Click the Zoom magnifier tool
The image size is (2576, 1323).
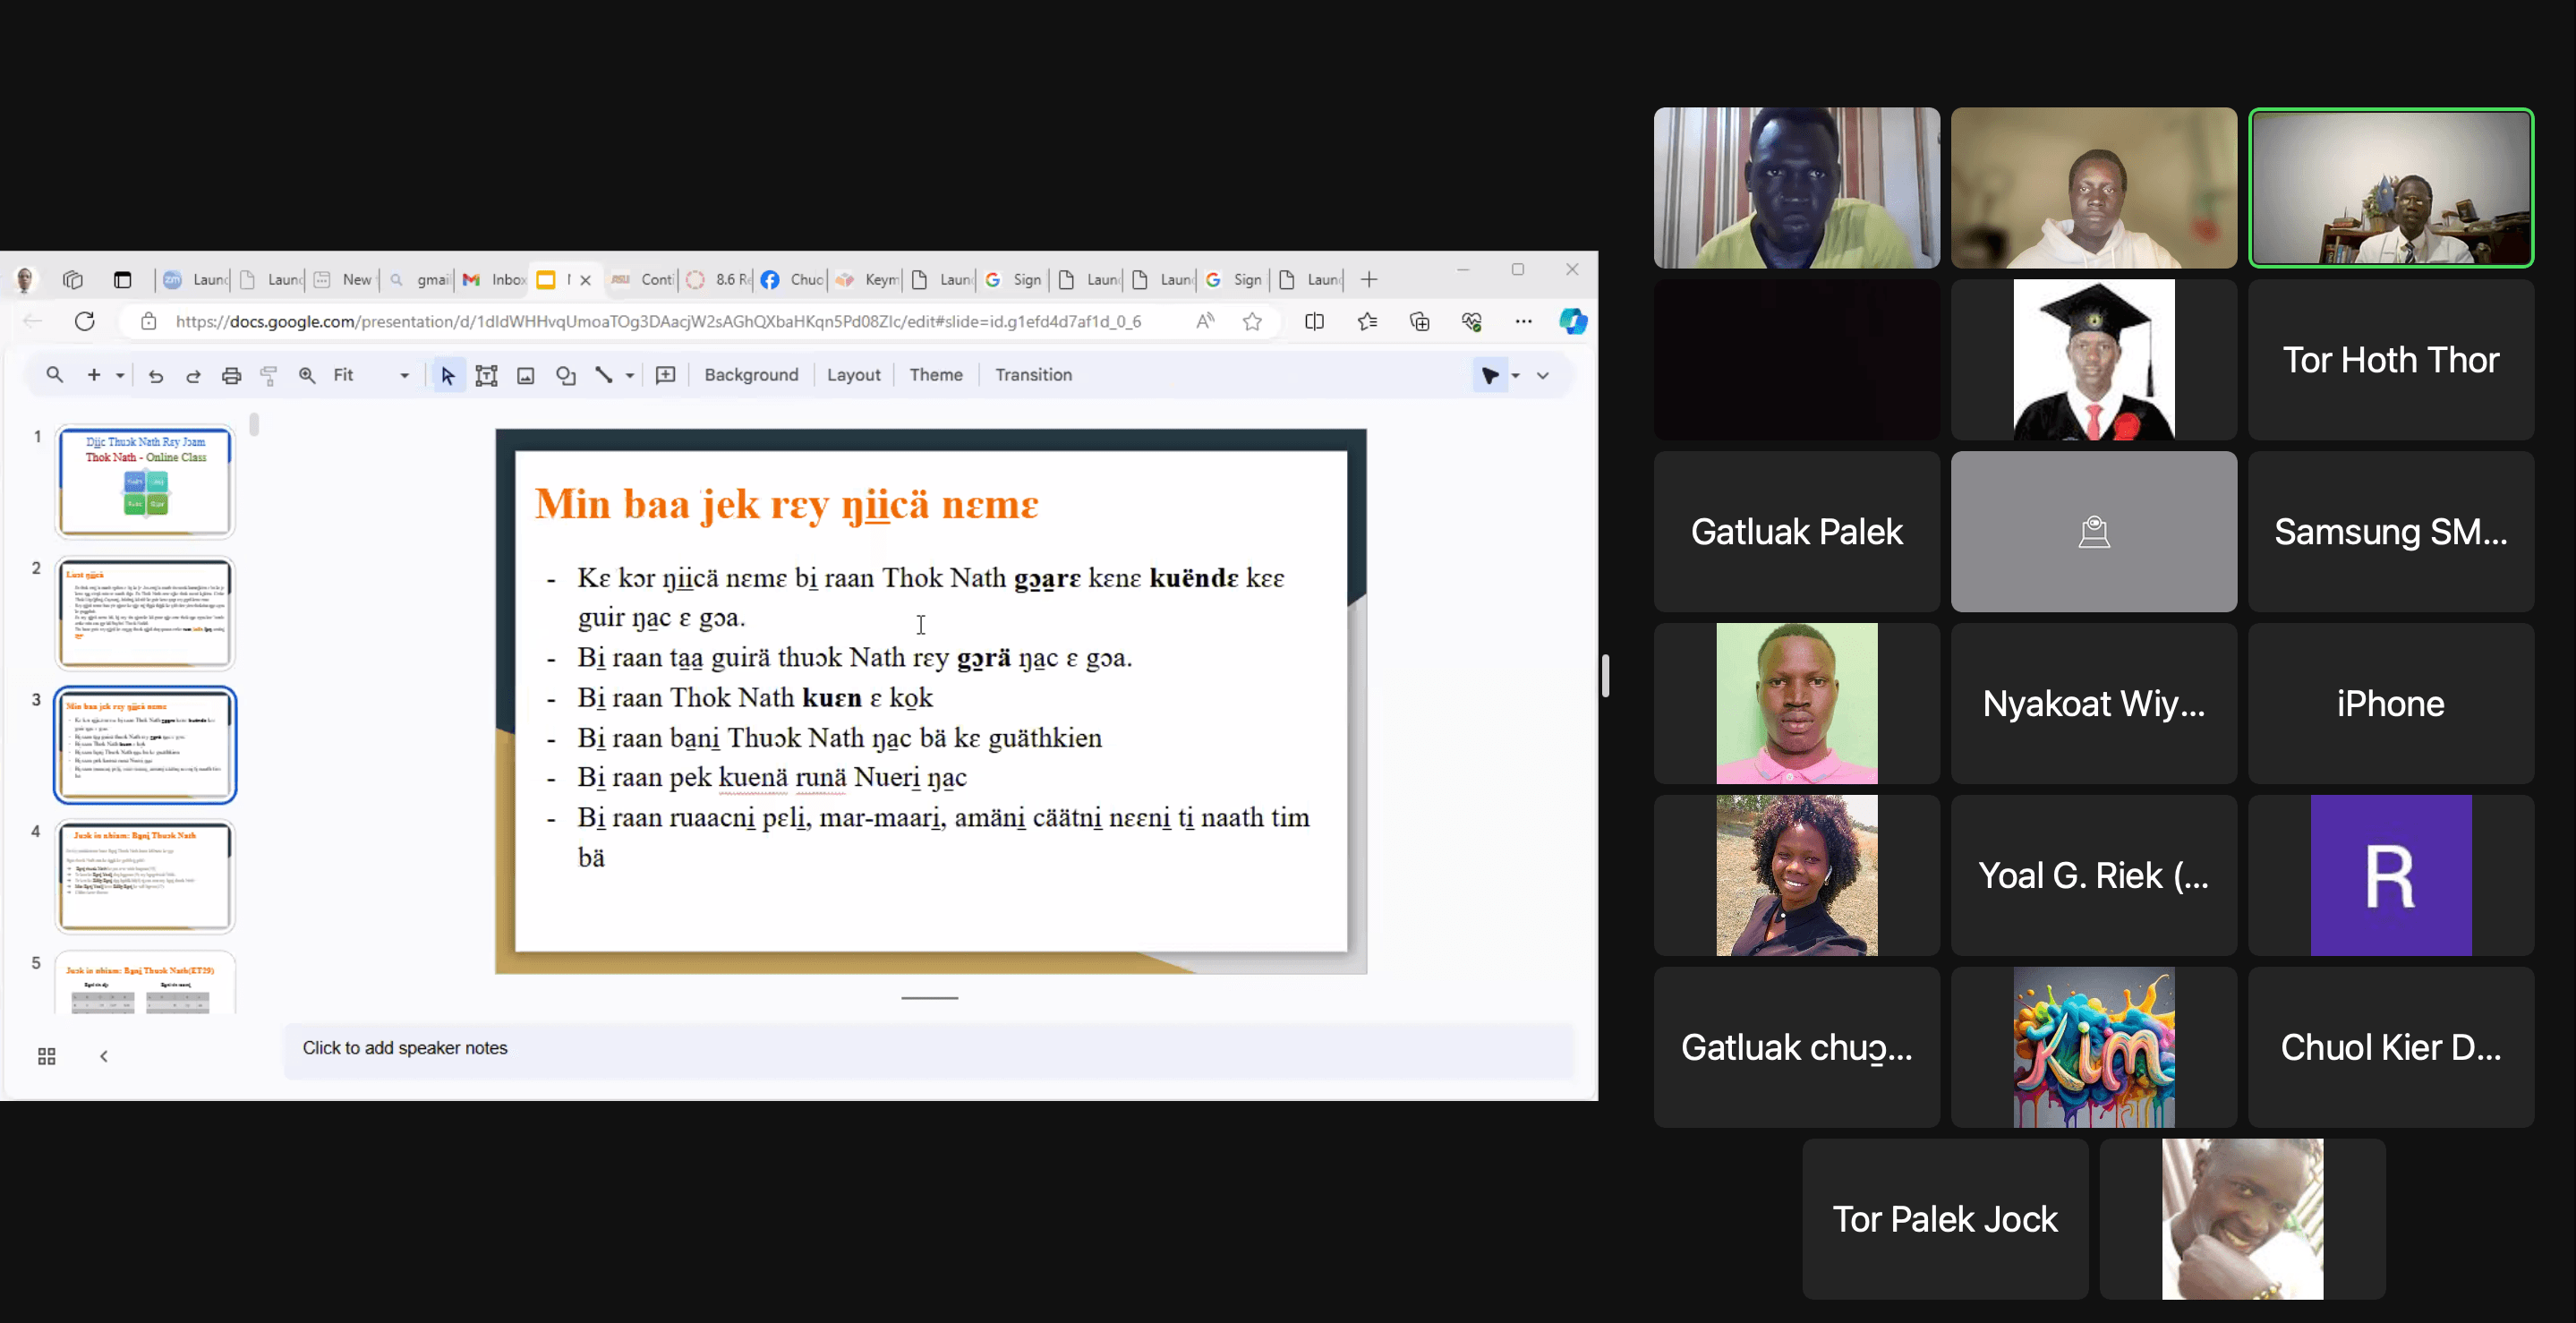pos(308,375)
